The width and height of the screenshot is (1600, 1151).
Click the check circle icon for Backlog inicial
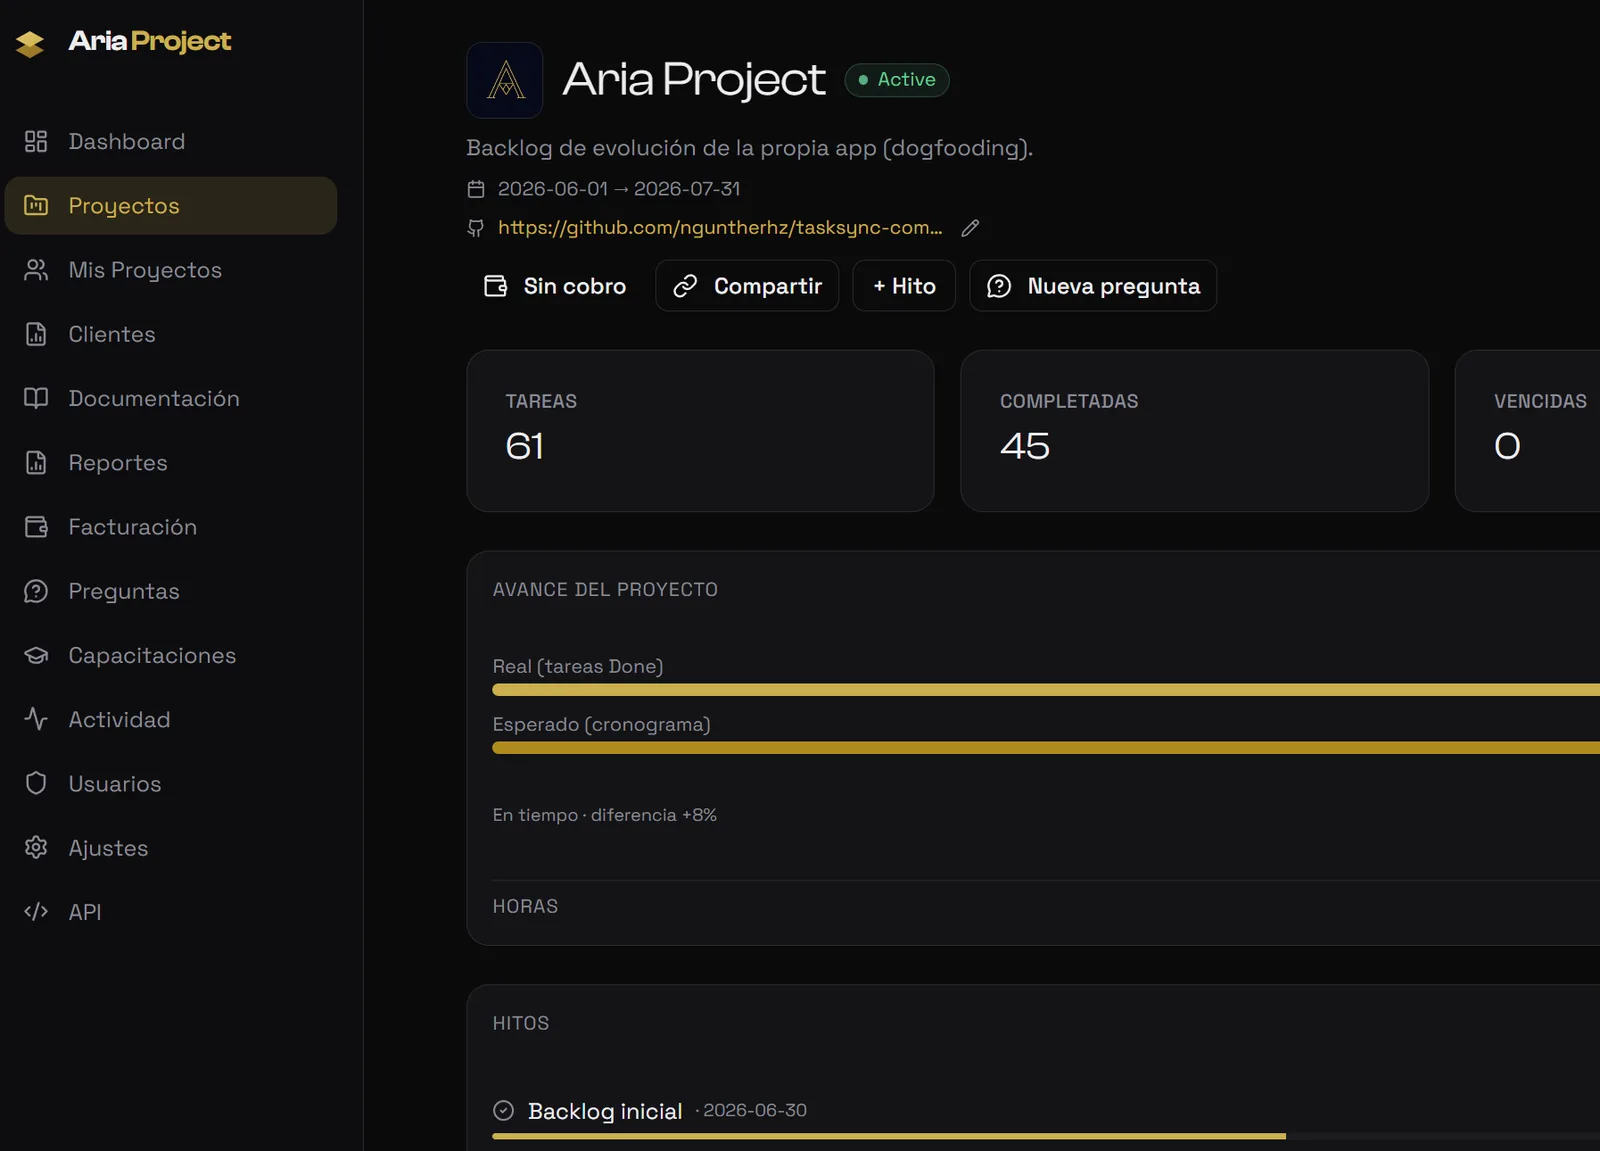pyautogui.click(x=504, y=1110)
